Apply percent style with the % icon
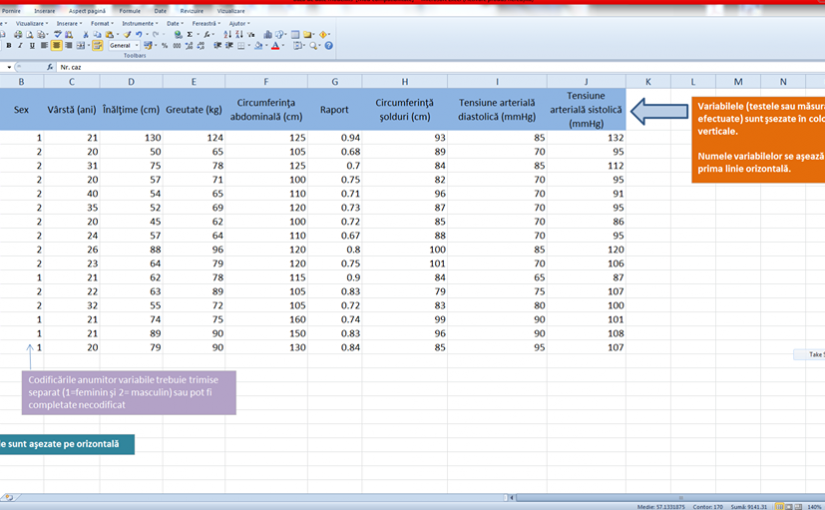The image size is (825, 510). [x=164, y=45]
